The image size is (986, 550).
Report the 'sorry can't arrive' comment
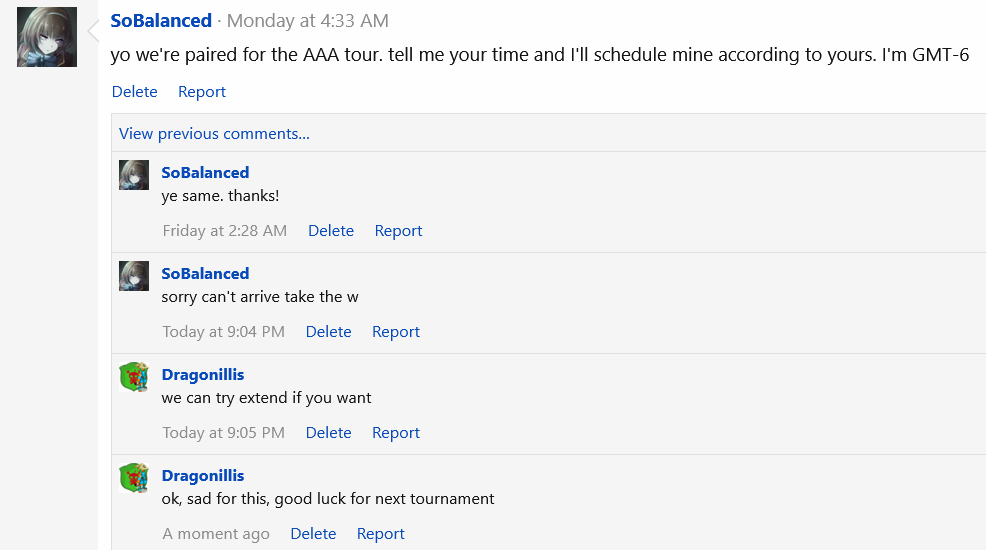(x=396, y=332)
